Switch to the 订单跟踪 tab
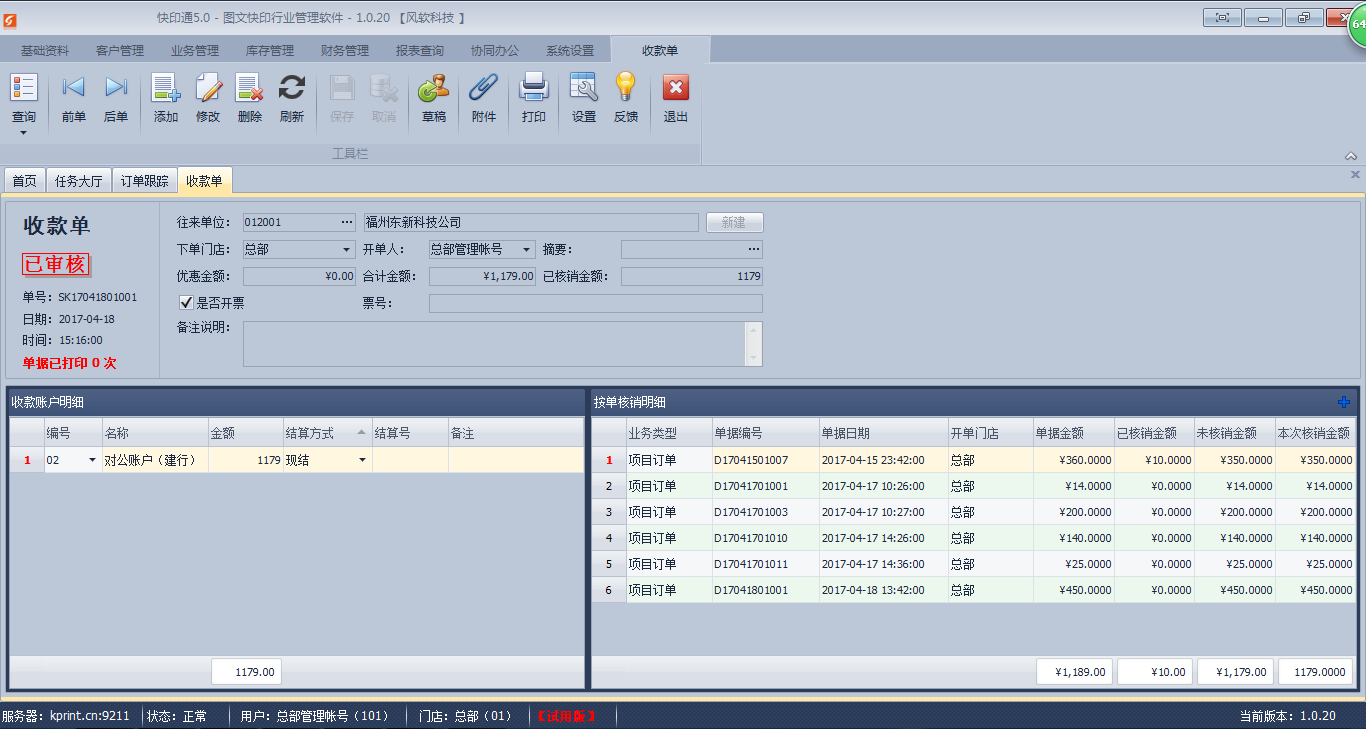The width and height of the screenshot is (1366, 729). click(x=144, y=181)
